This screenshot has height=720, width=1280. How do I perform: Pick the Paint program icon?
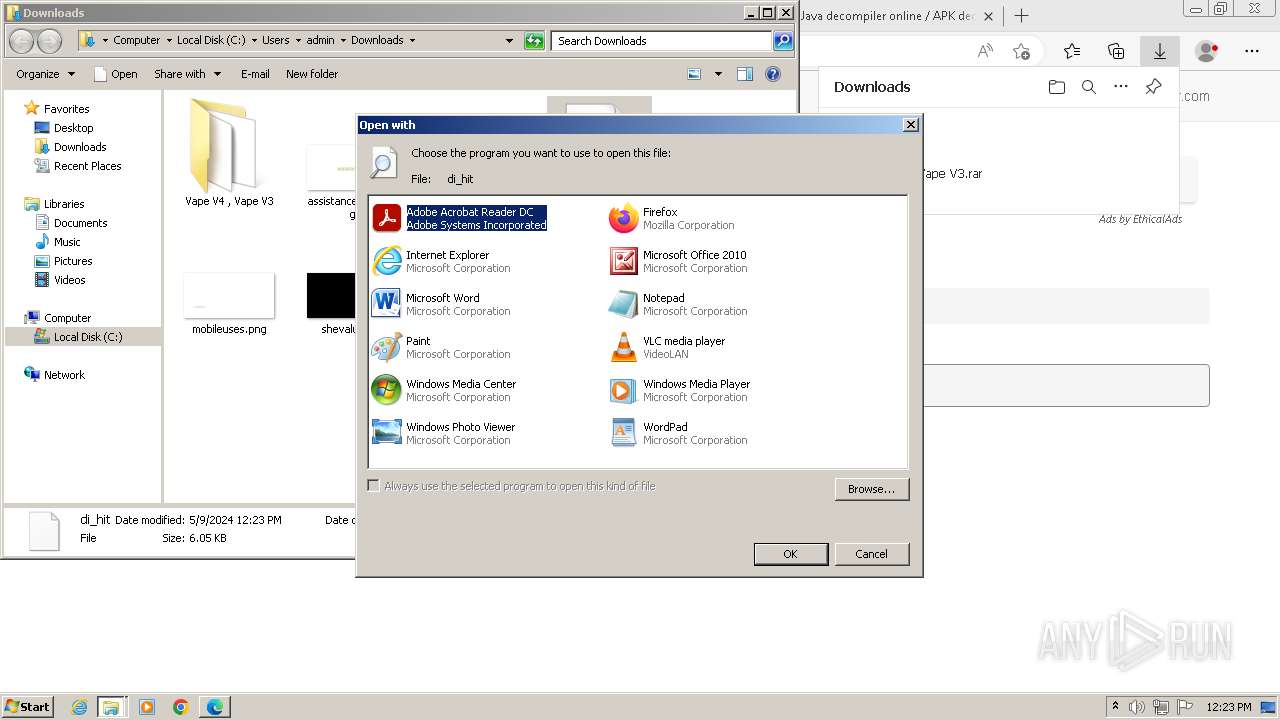(x=386, y=347)
